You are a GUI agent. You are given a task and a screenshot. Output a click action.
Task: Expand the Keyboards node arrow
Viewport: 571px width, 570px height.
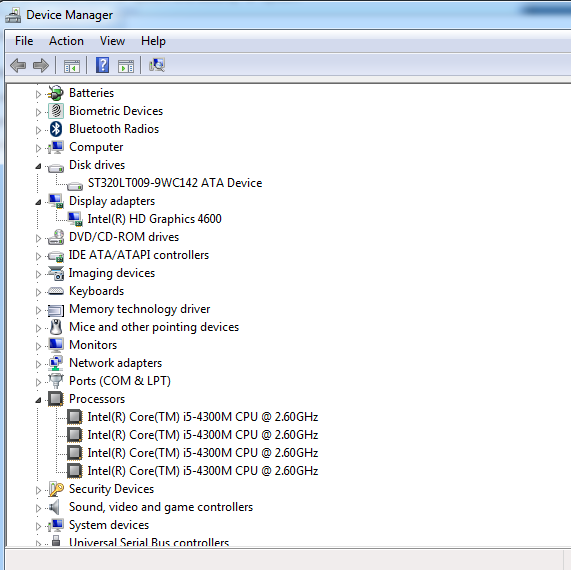[38, 292]
